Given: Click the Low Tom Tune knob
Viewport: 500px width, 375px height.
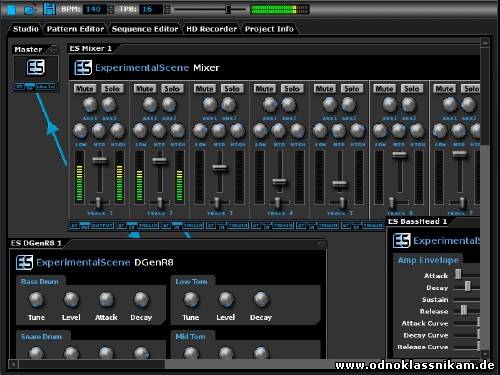Looking at the screenshot, I should (x=191, y=299).
